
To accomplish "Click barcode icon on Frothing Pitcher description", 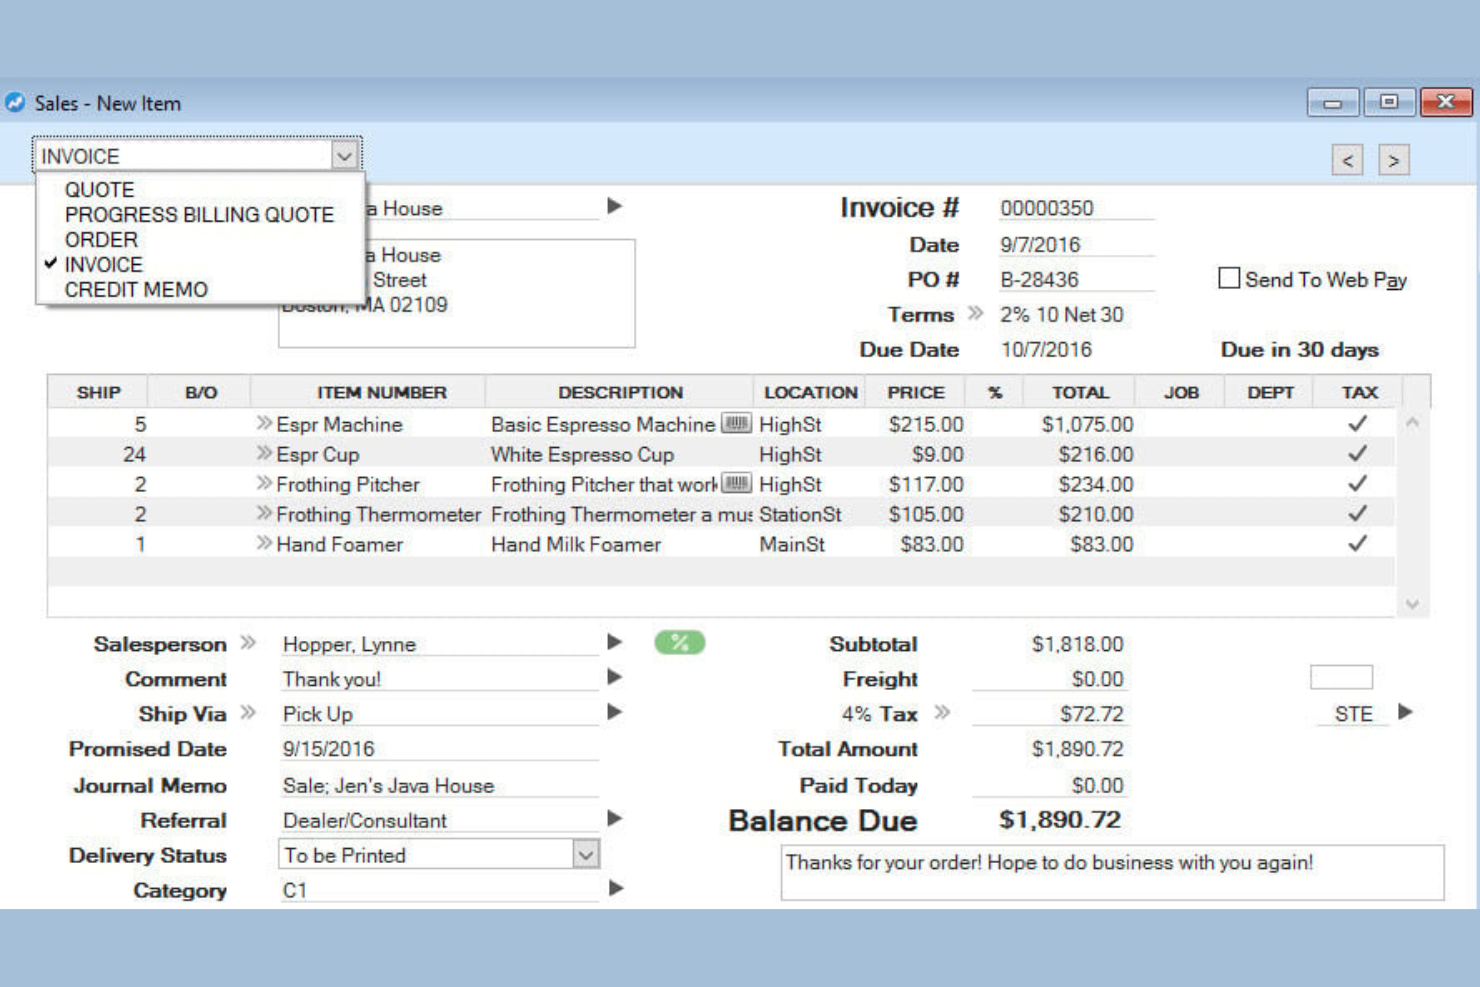I will [x=736, y=483].
